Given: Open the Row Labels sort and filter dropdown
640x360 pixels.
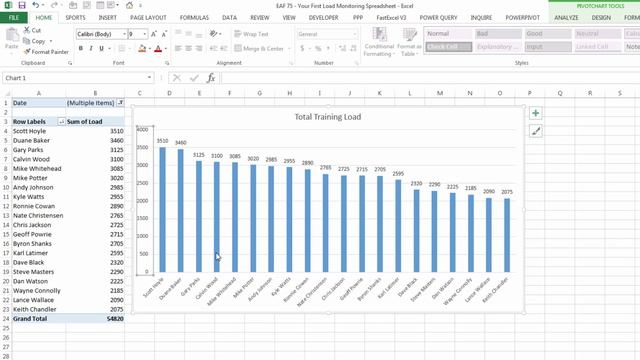Looking at the screenshot, I should point(61,122).
